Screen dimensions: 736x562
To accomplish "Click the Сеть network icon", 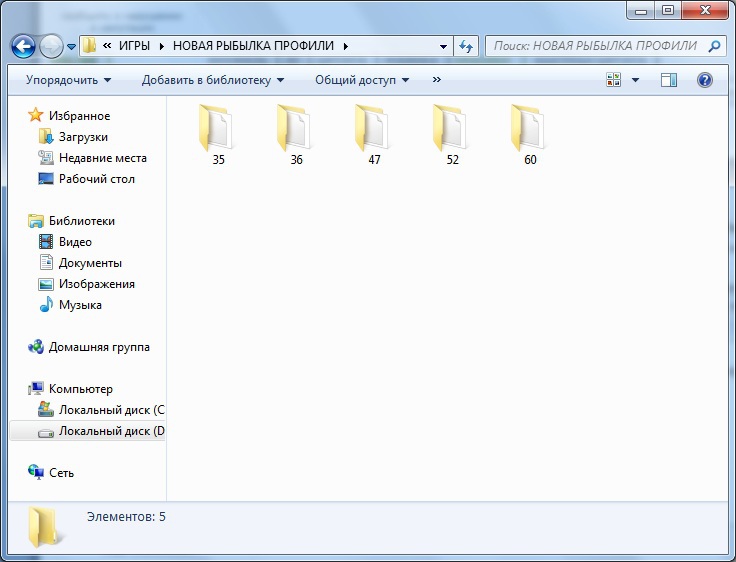I will (x=36, y=472).
